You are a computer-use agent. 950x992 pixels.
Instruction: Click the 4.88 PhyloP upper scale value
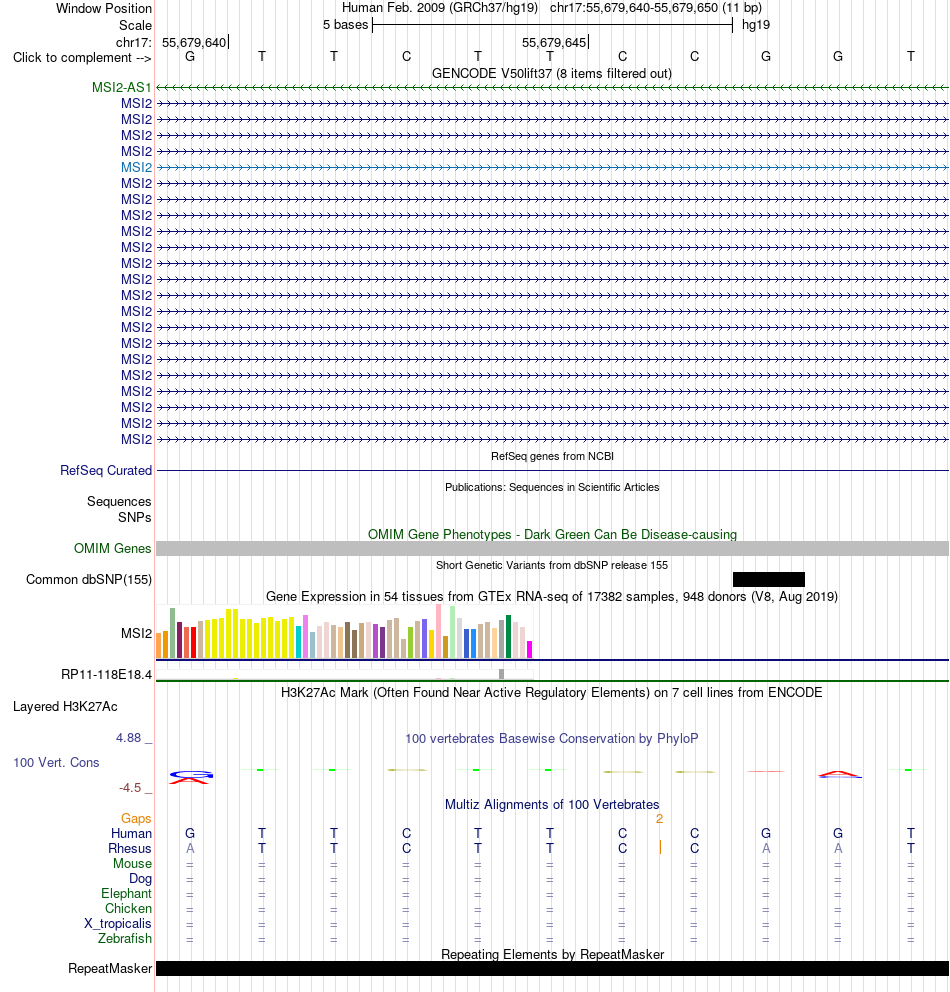pos(128,738)
